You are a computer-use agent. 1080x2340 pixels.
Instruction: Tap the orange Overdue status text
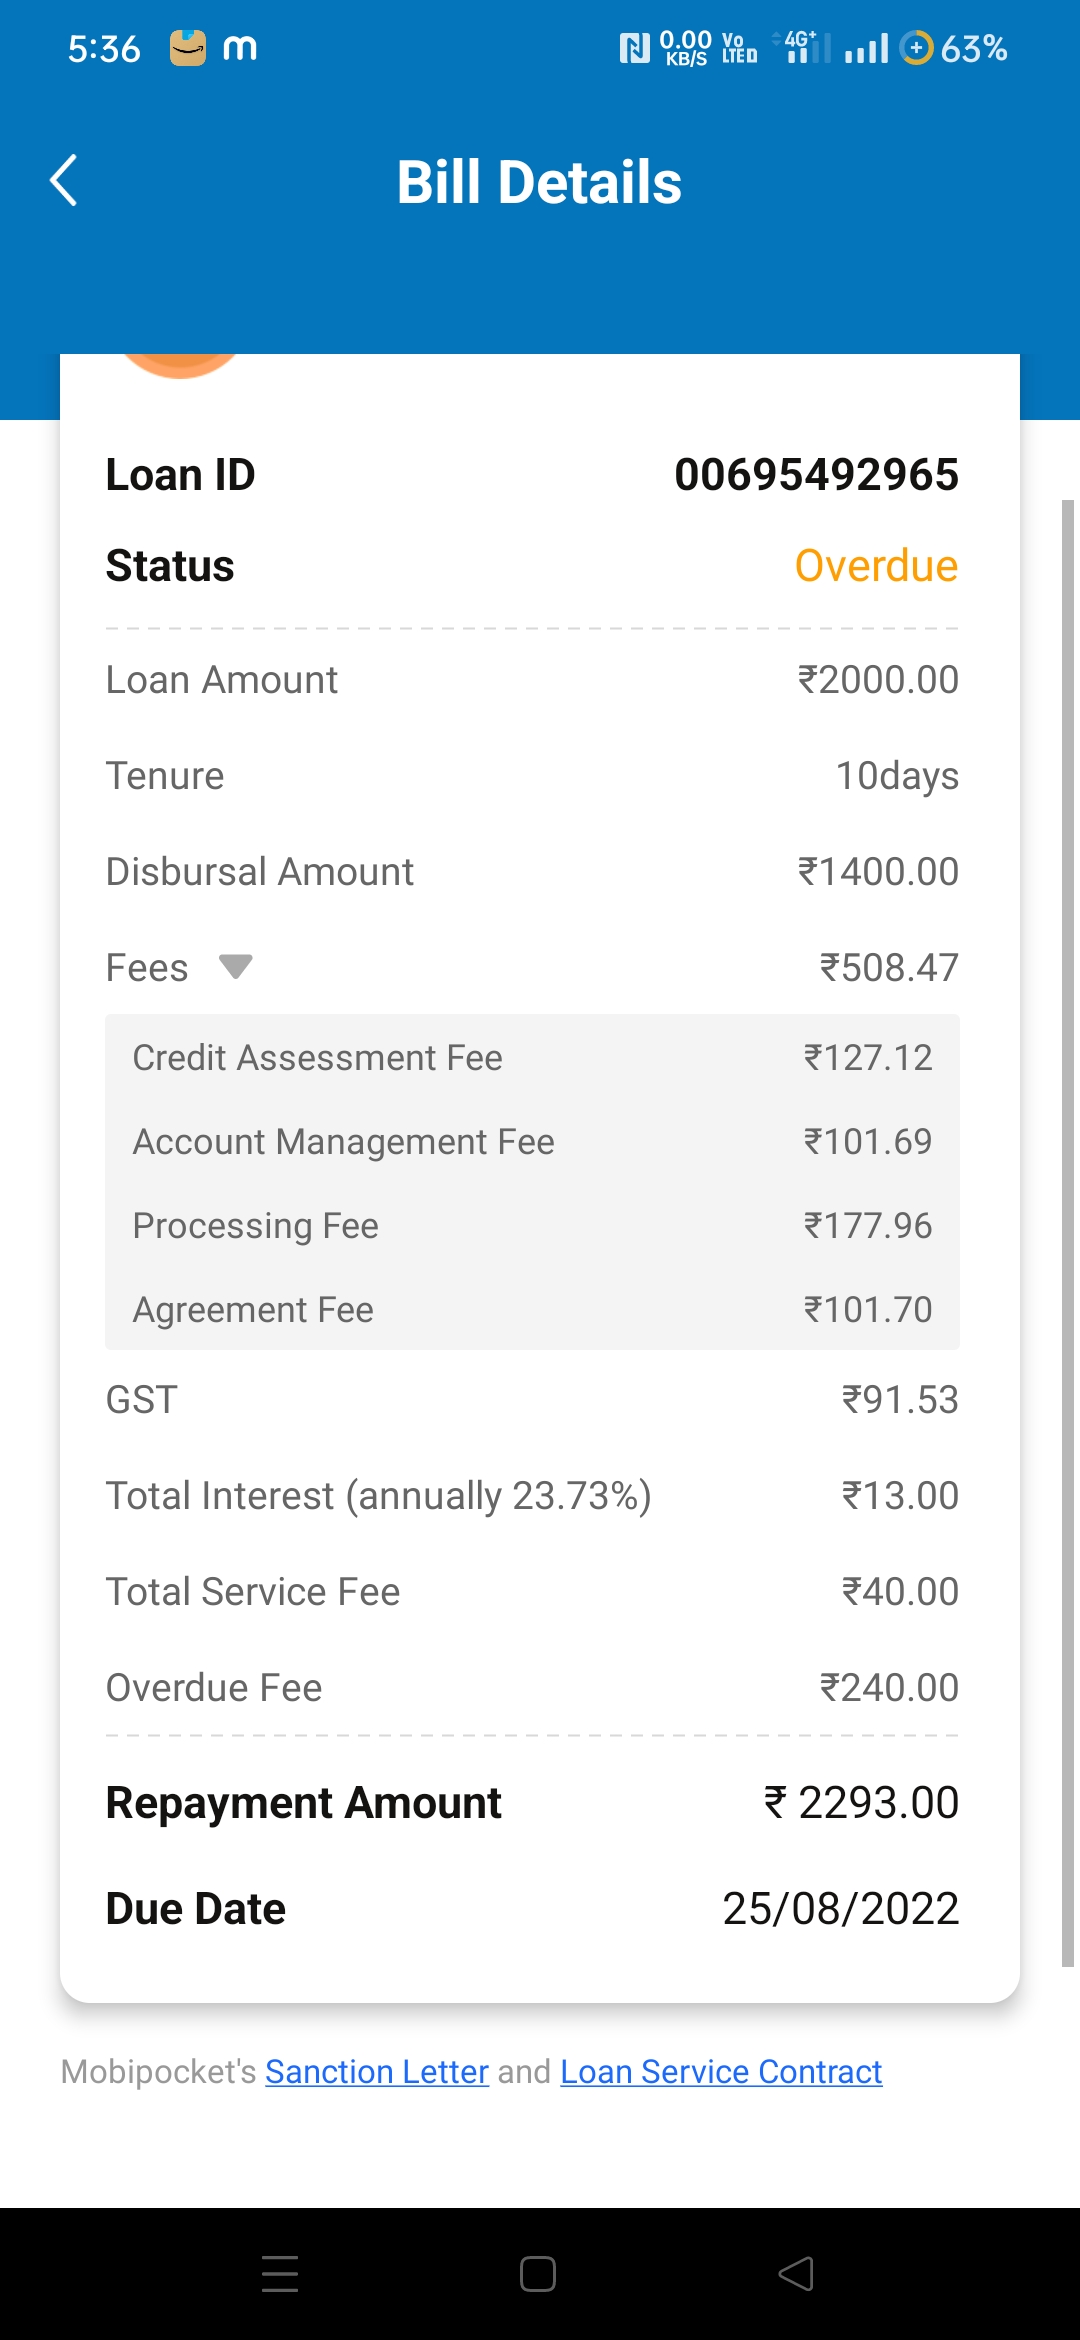(x=876, y=566)
